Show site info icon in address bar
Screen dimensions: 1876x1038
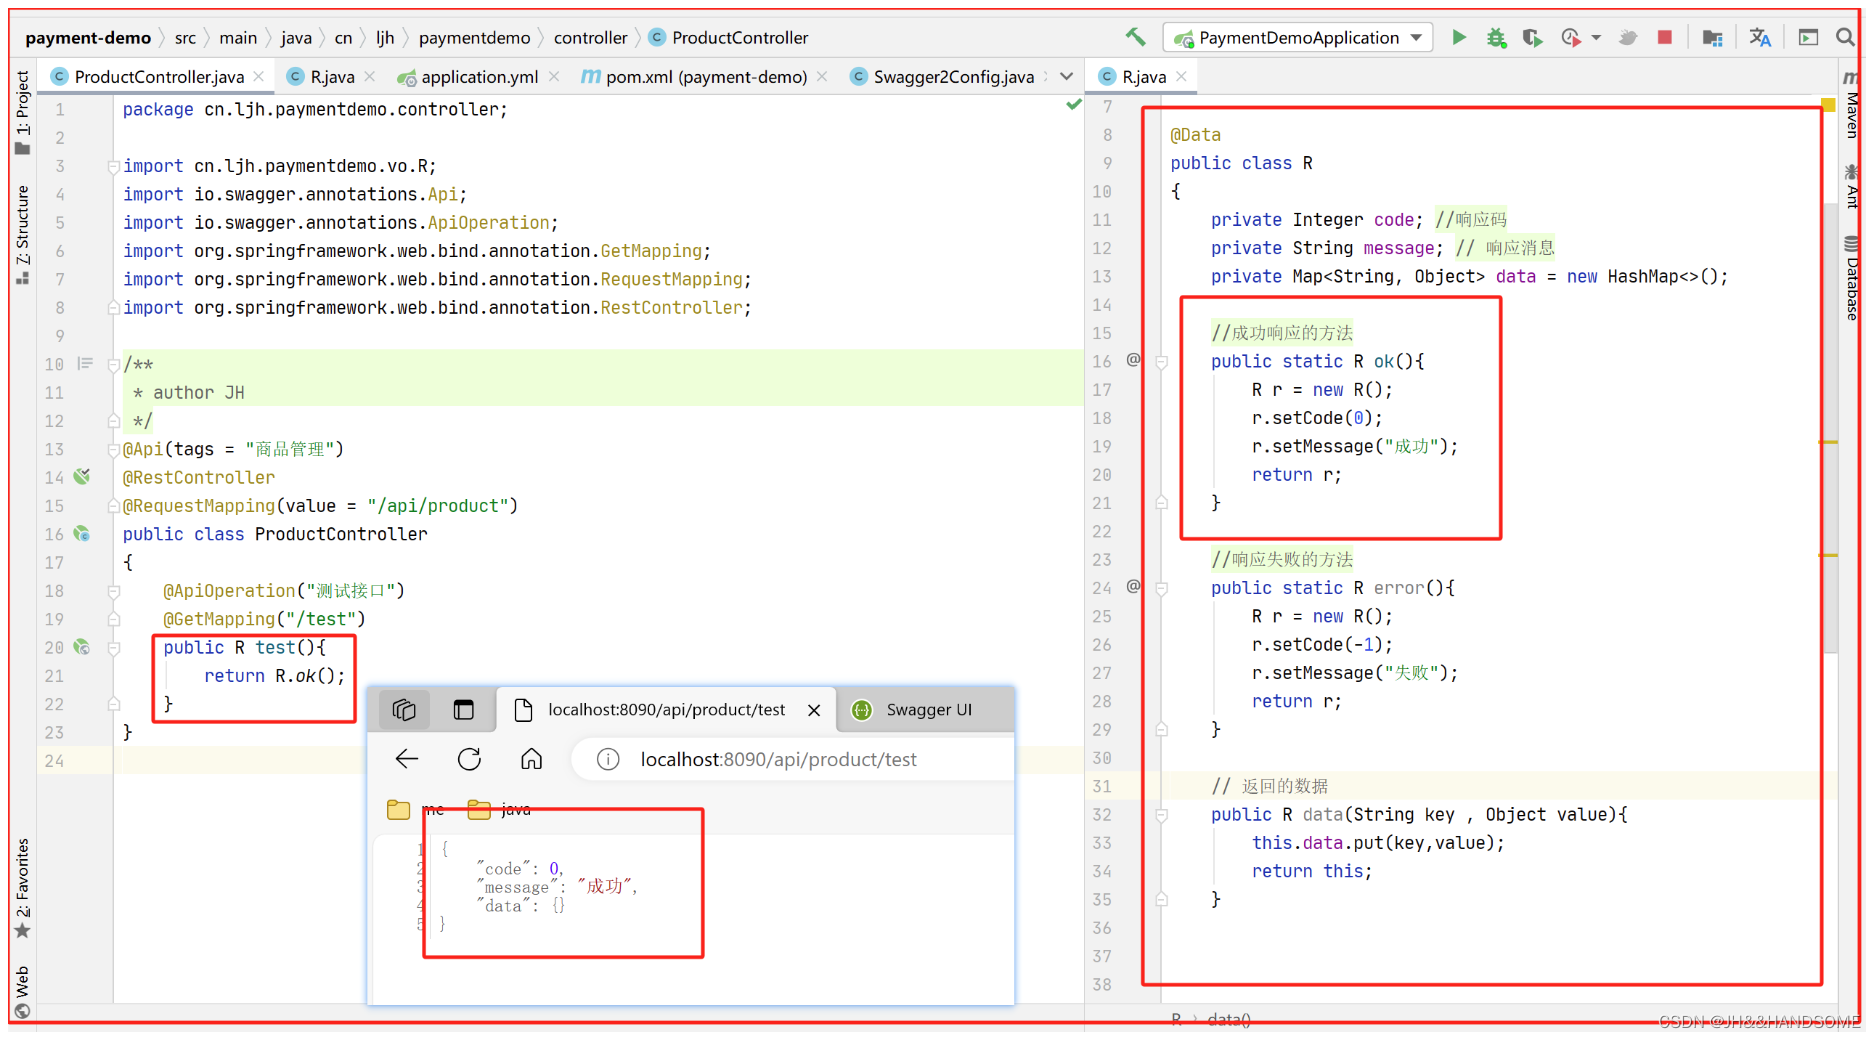click(x=608, y=760)
